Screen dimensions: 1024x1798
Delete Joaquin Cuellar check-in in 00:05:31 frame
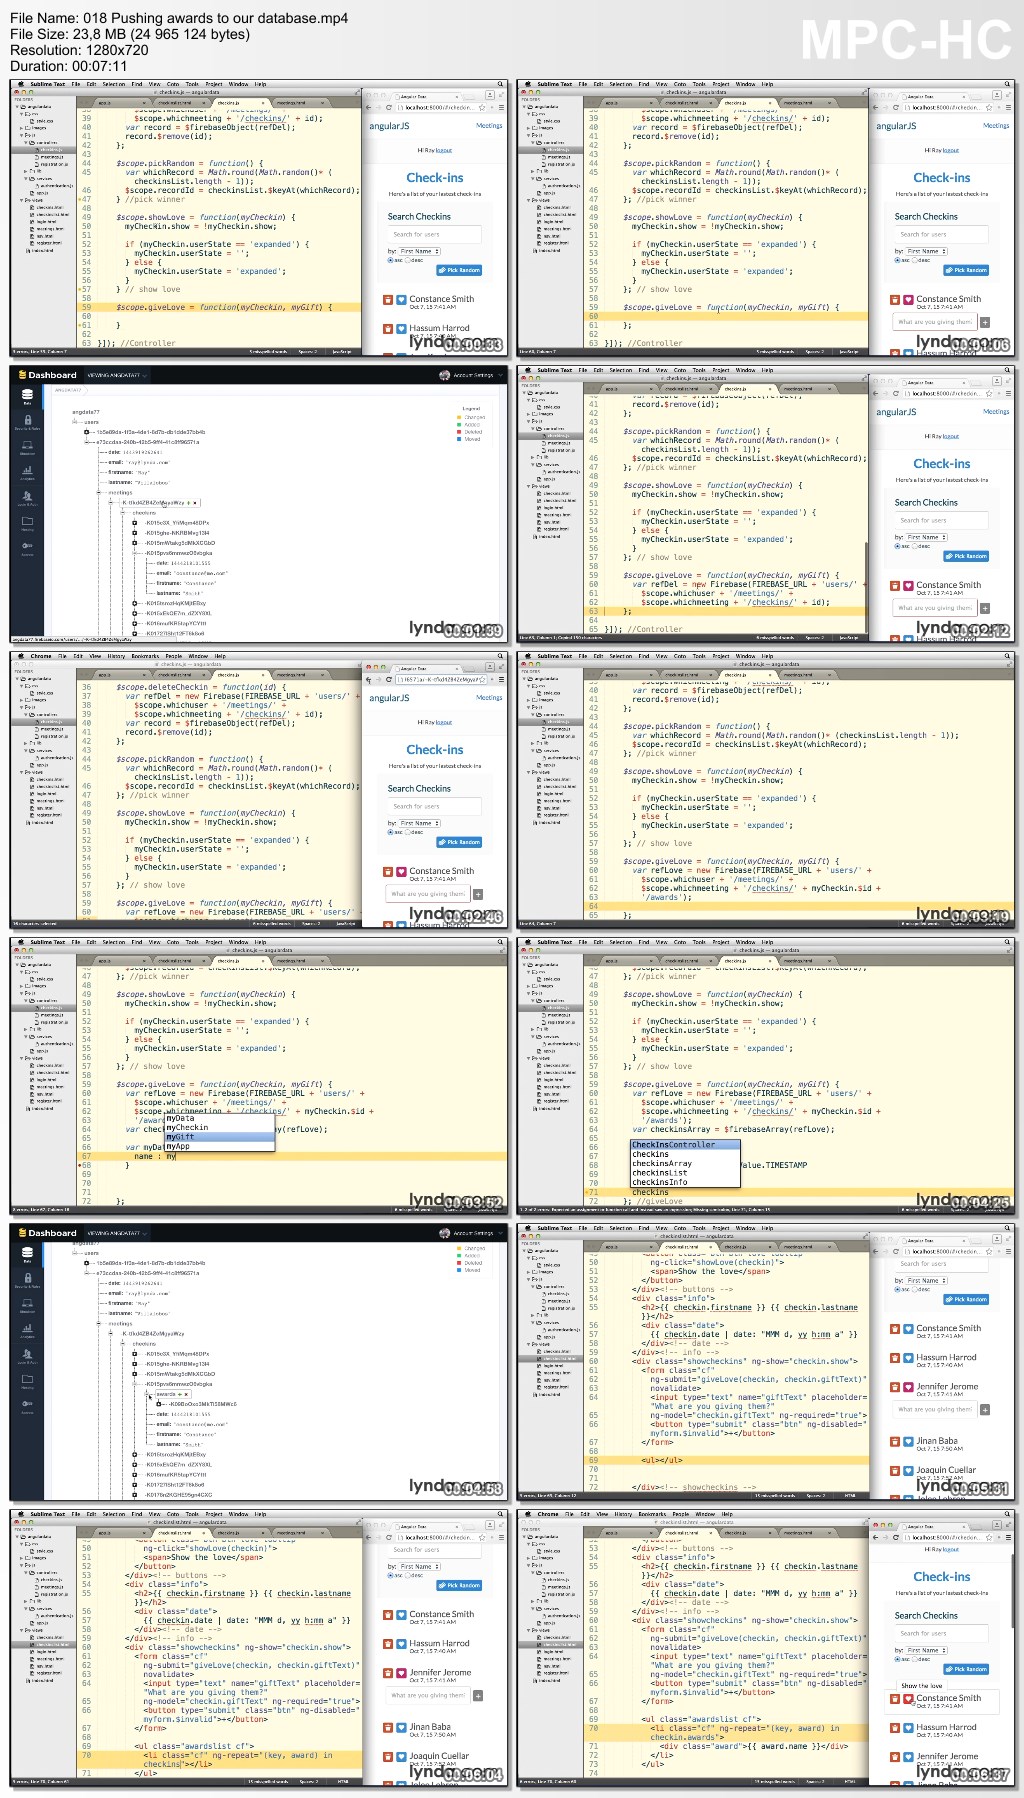(x=895, y=1471)
